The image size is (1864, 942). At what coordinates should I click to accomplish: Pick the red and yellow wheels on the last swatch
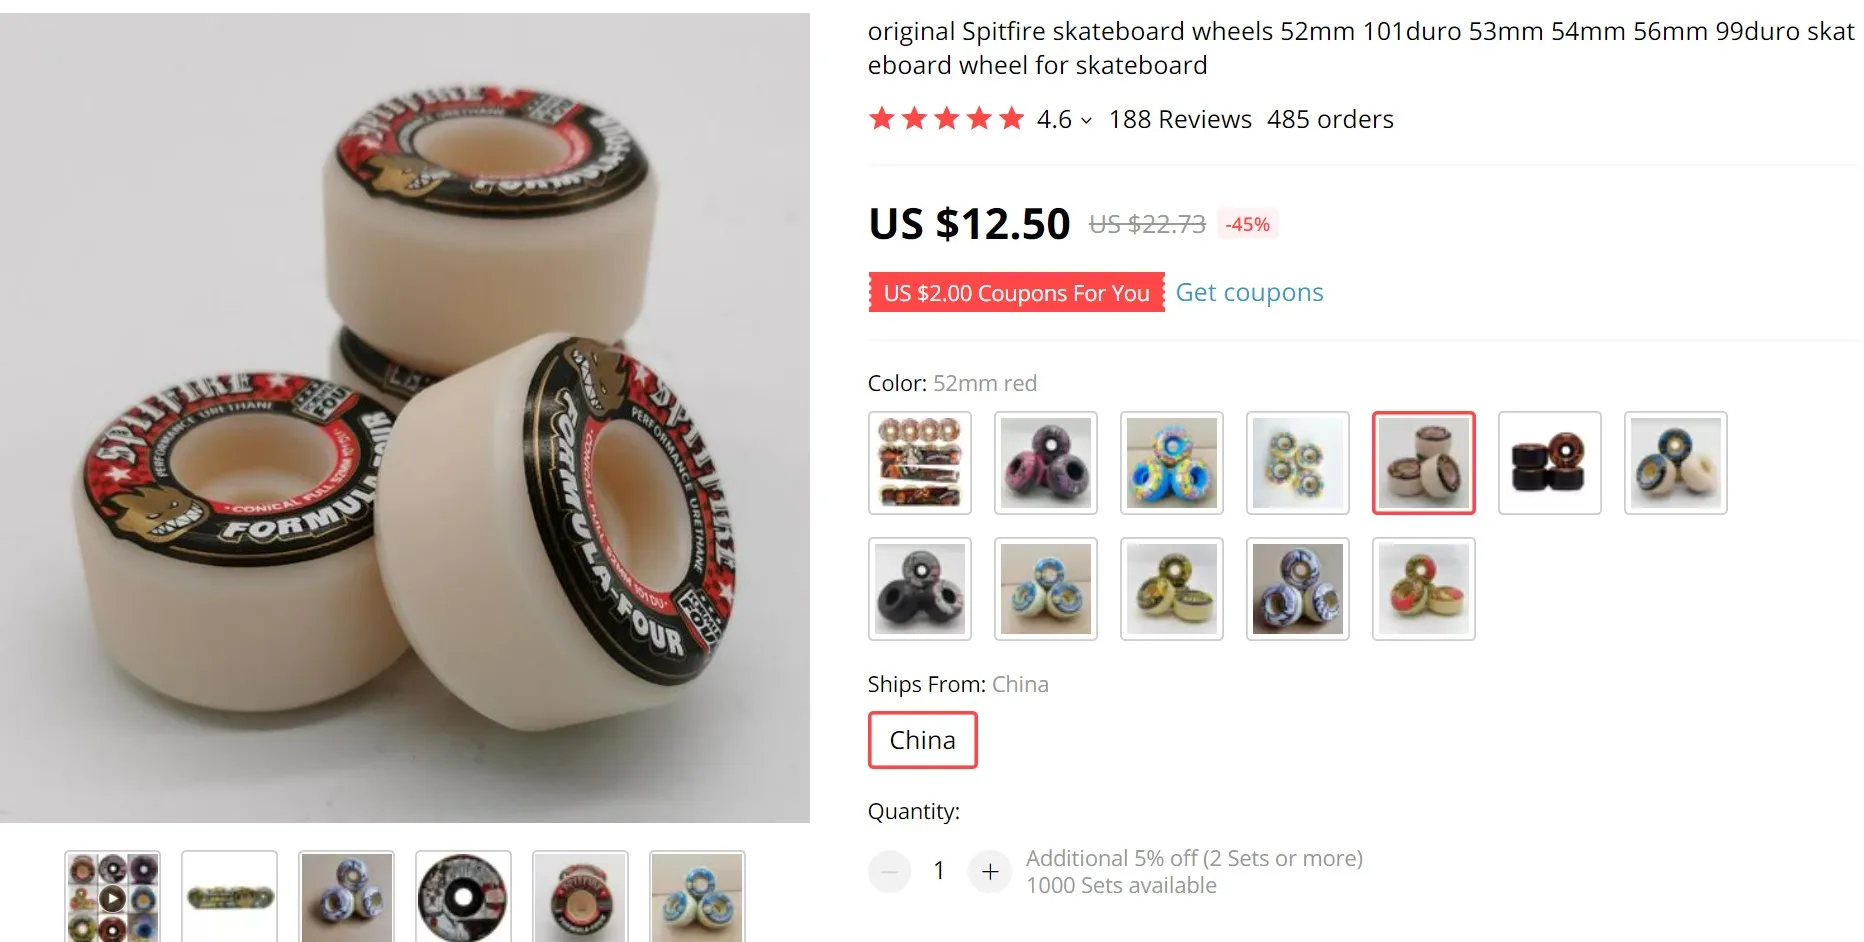point(1423,589)
